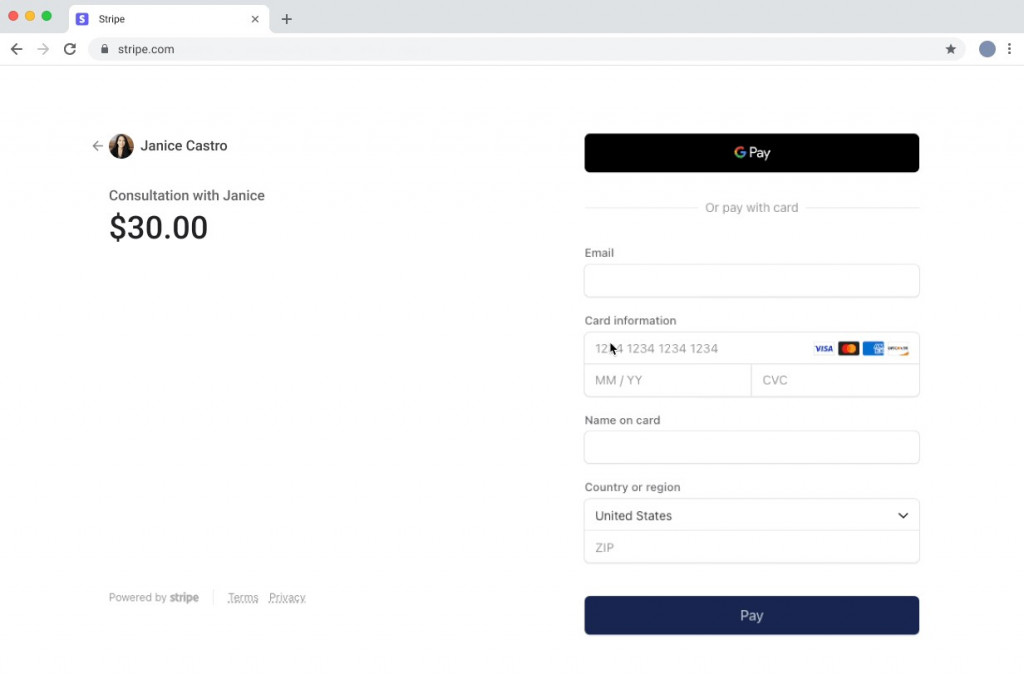Click the Email input field
1024x679 pixels.
click(751, 281)
